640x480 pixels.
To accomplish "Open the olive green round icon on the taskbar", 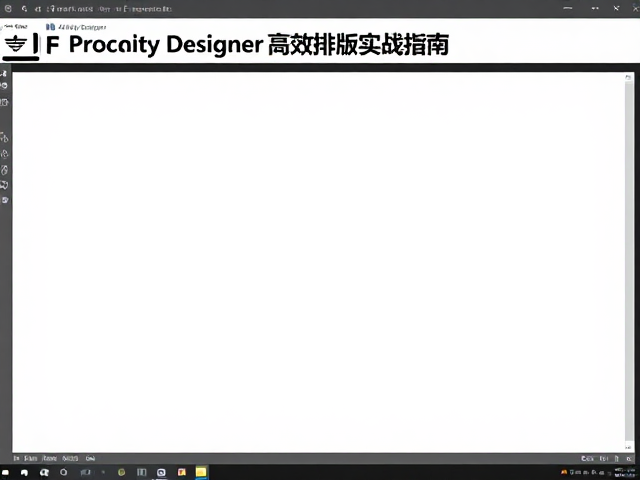I will 121,472.
